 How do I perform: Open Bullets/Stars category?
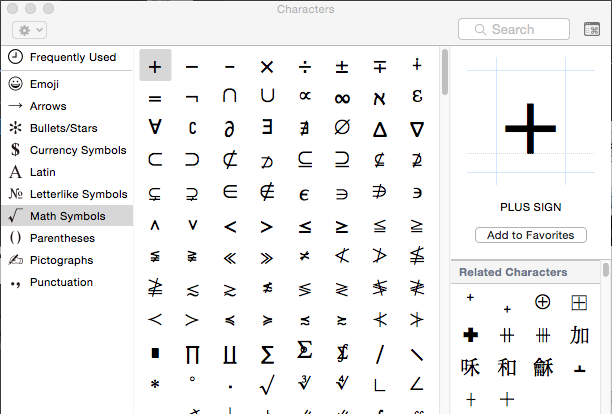[67, 128]
